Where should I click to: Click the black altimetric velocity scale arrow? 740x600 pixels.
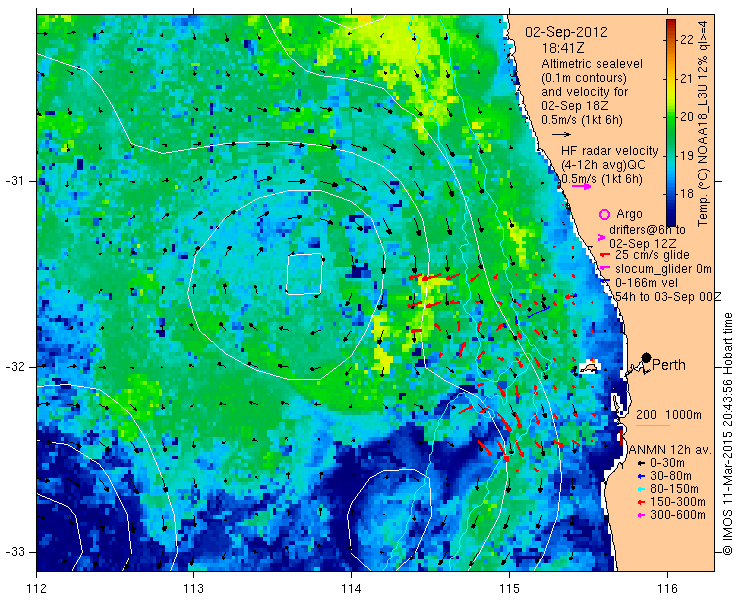point(562,135)
